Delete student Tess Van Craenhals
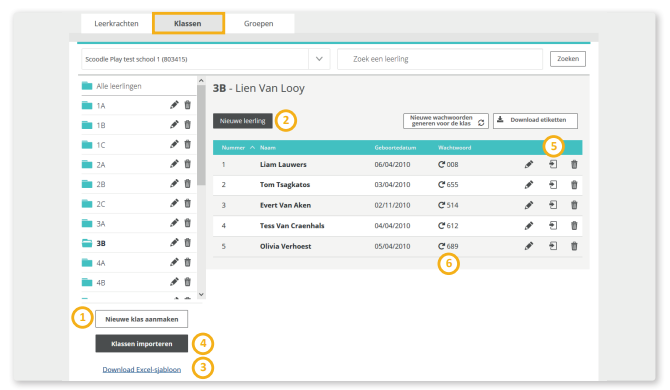The width and height of the screenshot is (670, 390). pos(574,226)
